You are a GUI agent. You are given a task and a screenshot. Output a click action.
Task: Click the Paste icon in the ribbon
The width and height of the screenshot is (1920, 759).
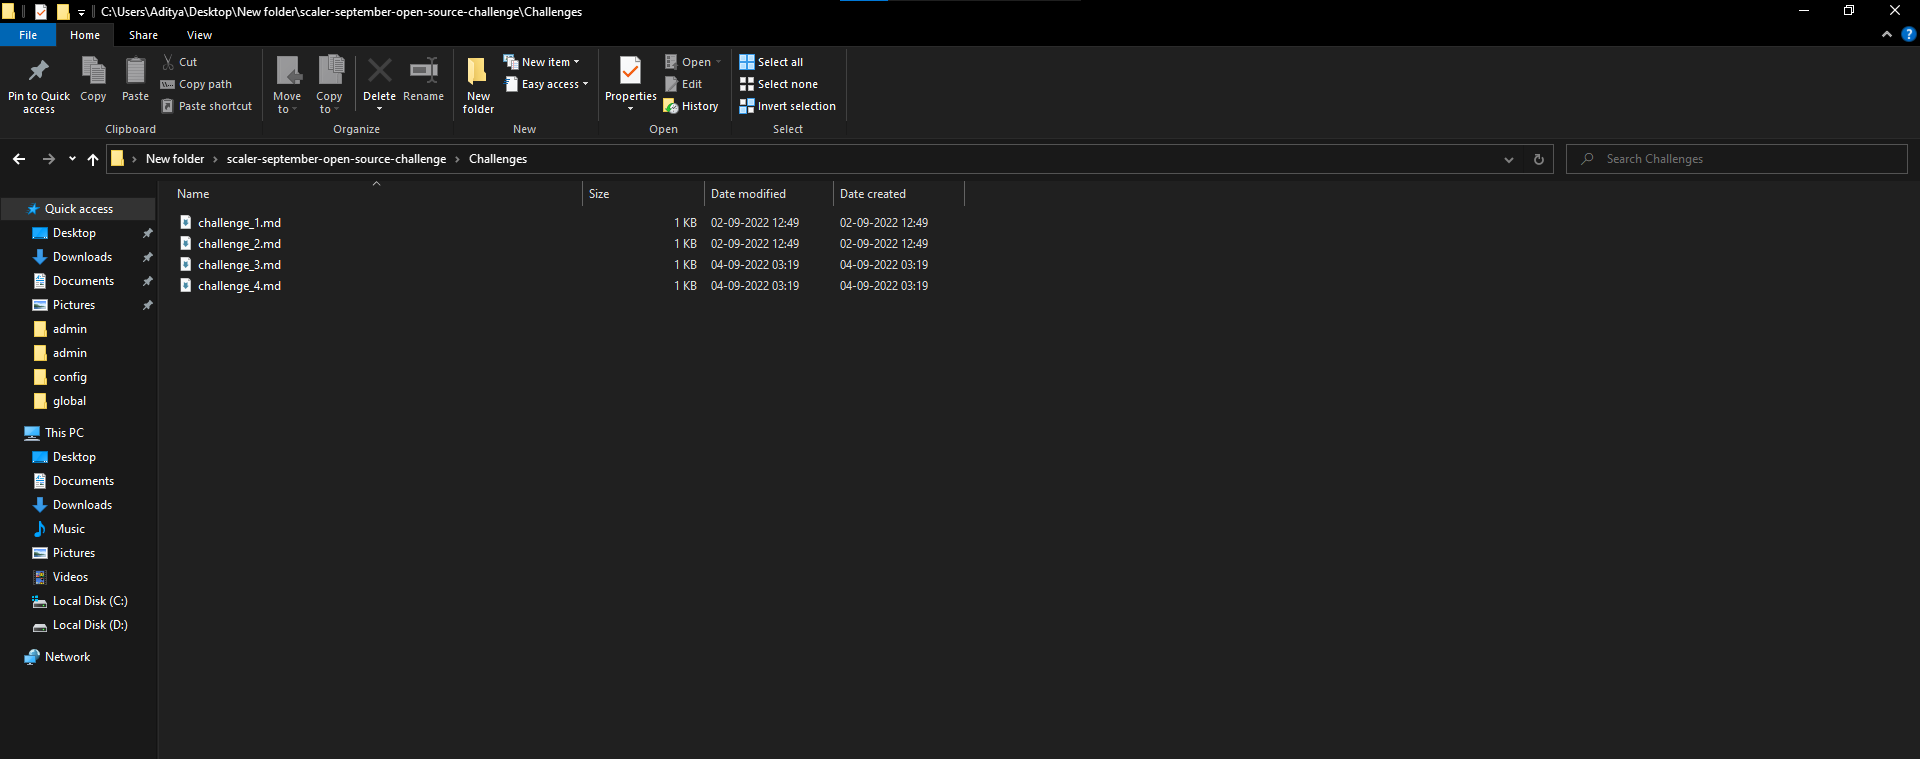pyautogui.click(x=135, y=71)
